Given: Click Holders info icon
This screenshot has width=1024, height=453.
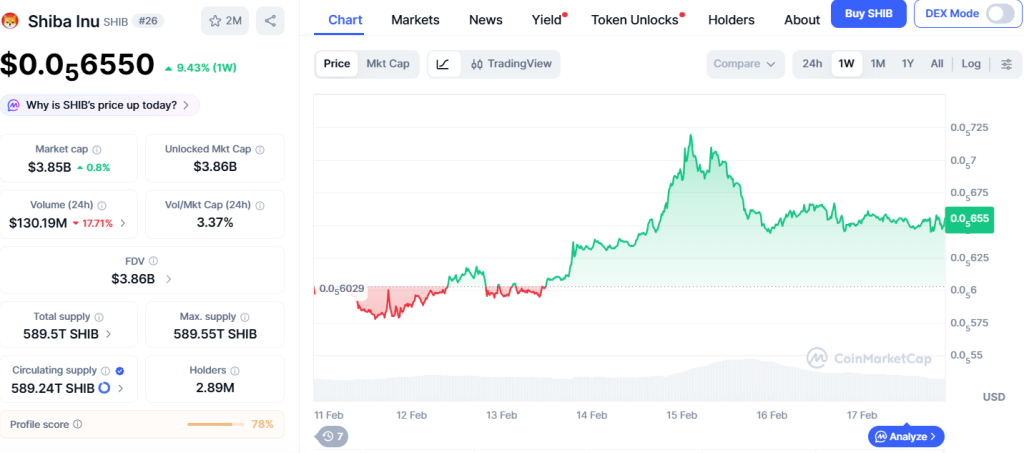Looking at the screenshot, I should pyautogui.click(x=235, y=371).
